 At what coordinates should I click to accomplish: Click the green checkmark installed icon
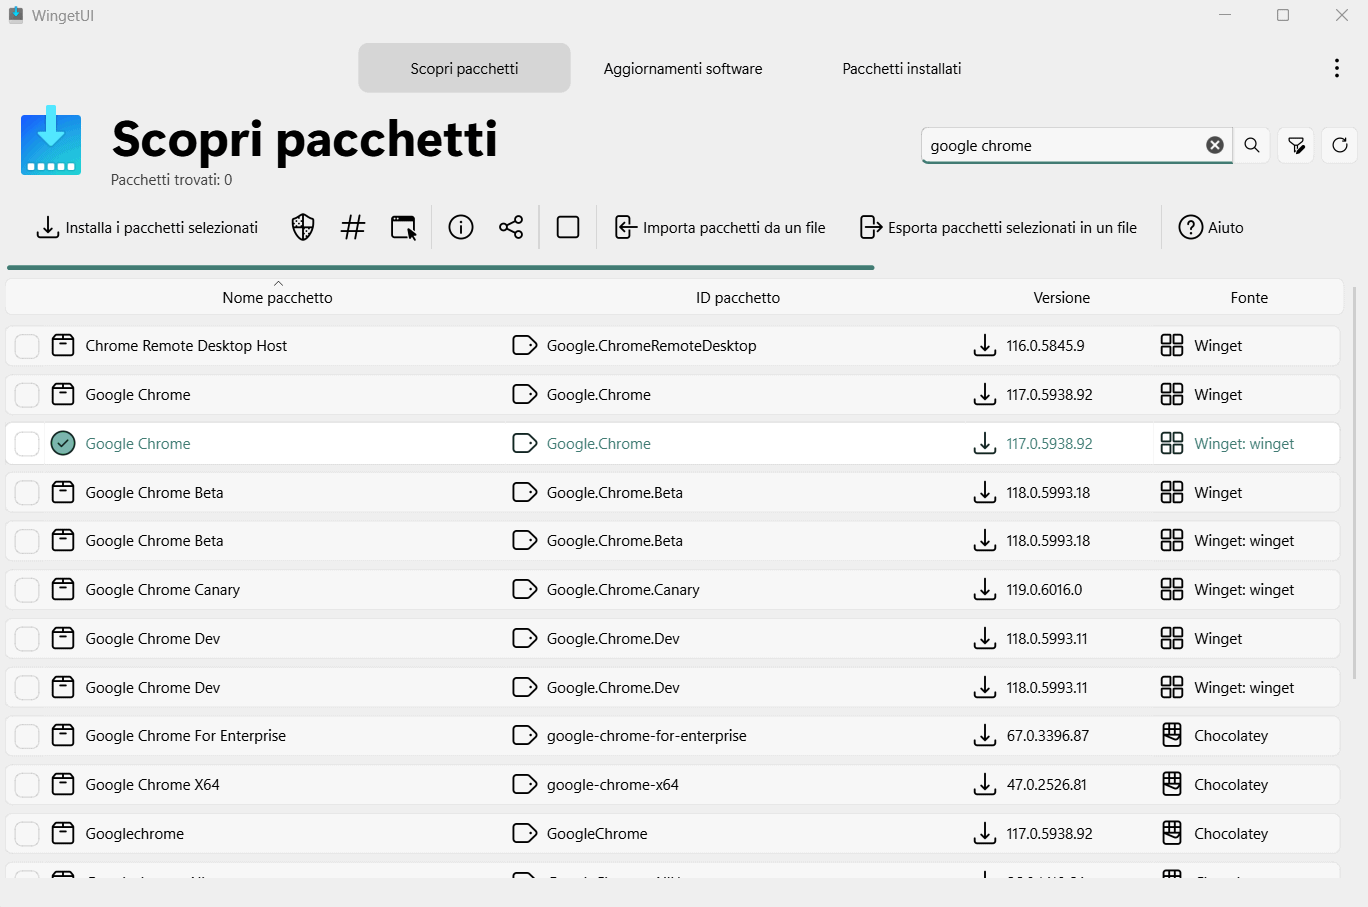point(63,443)
